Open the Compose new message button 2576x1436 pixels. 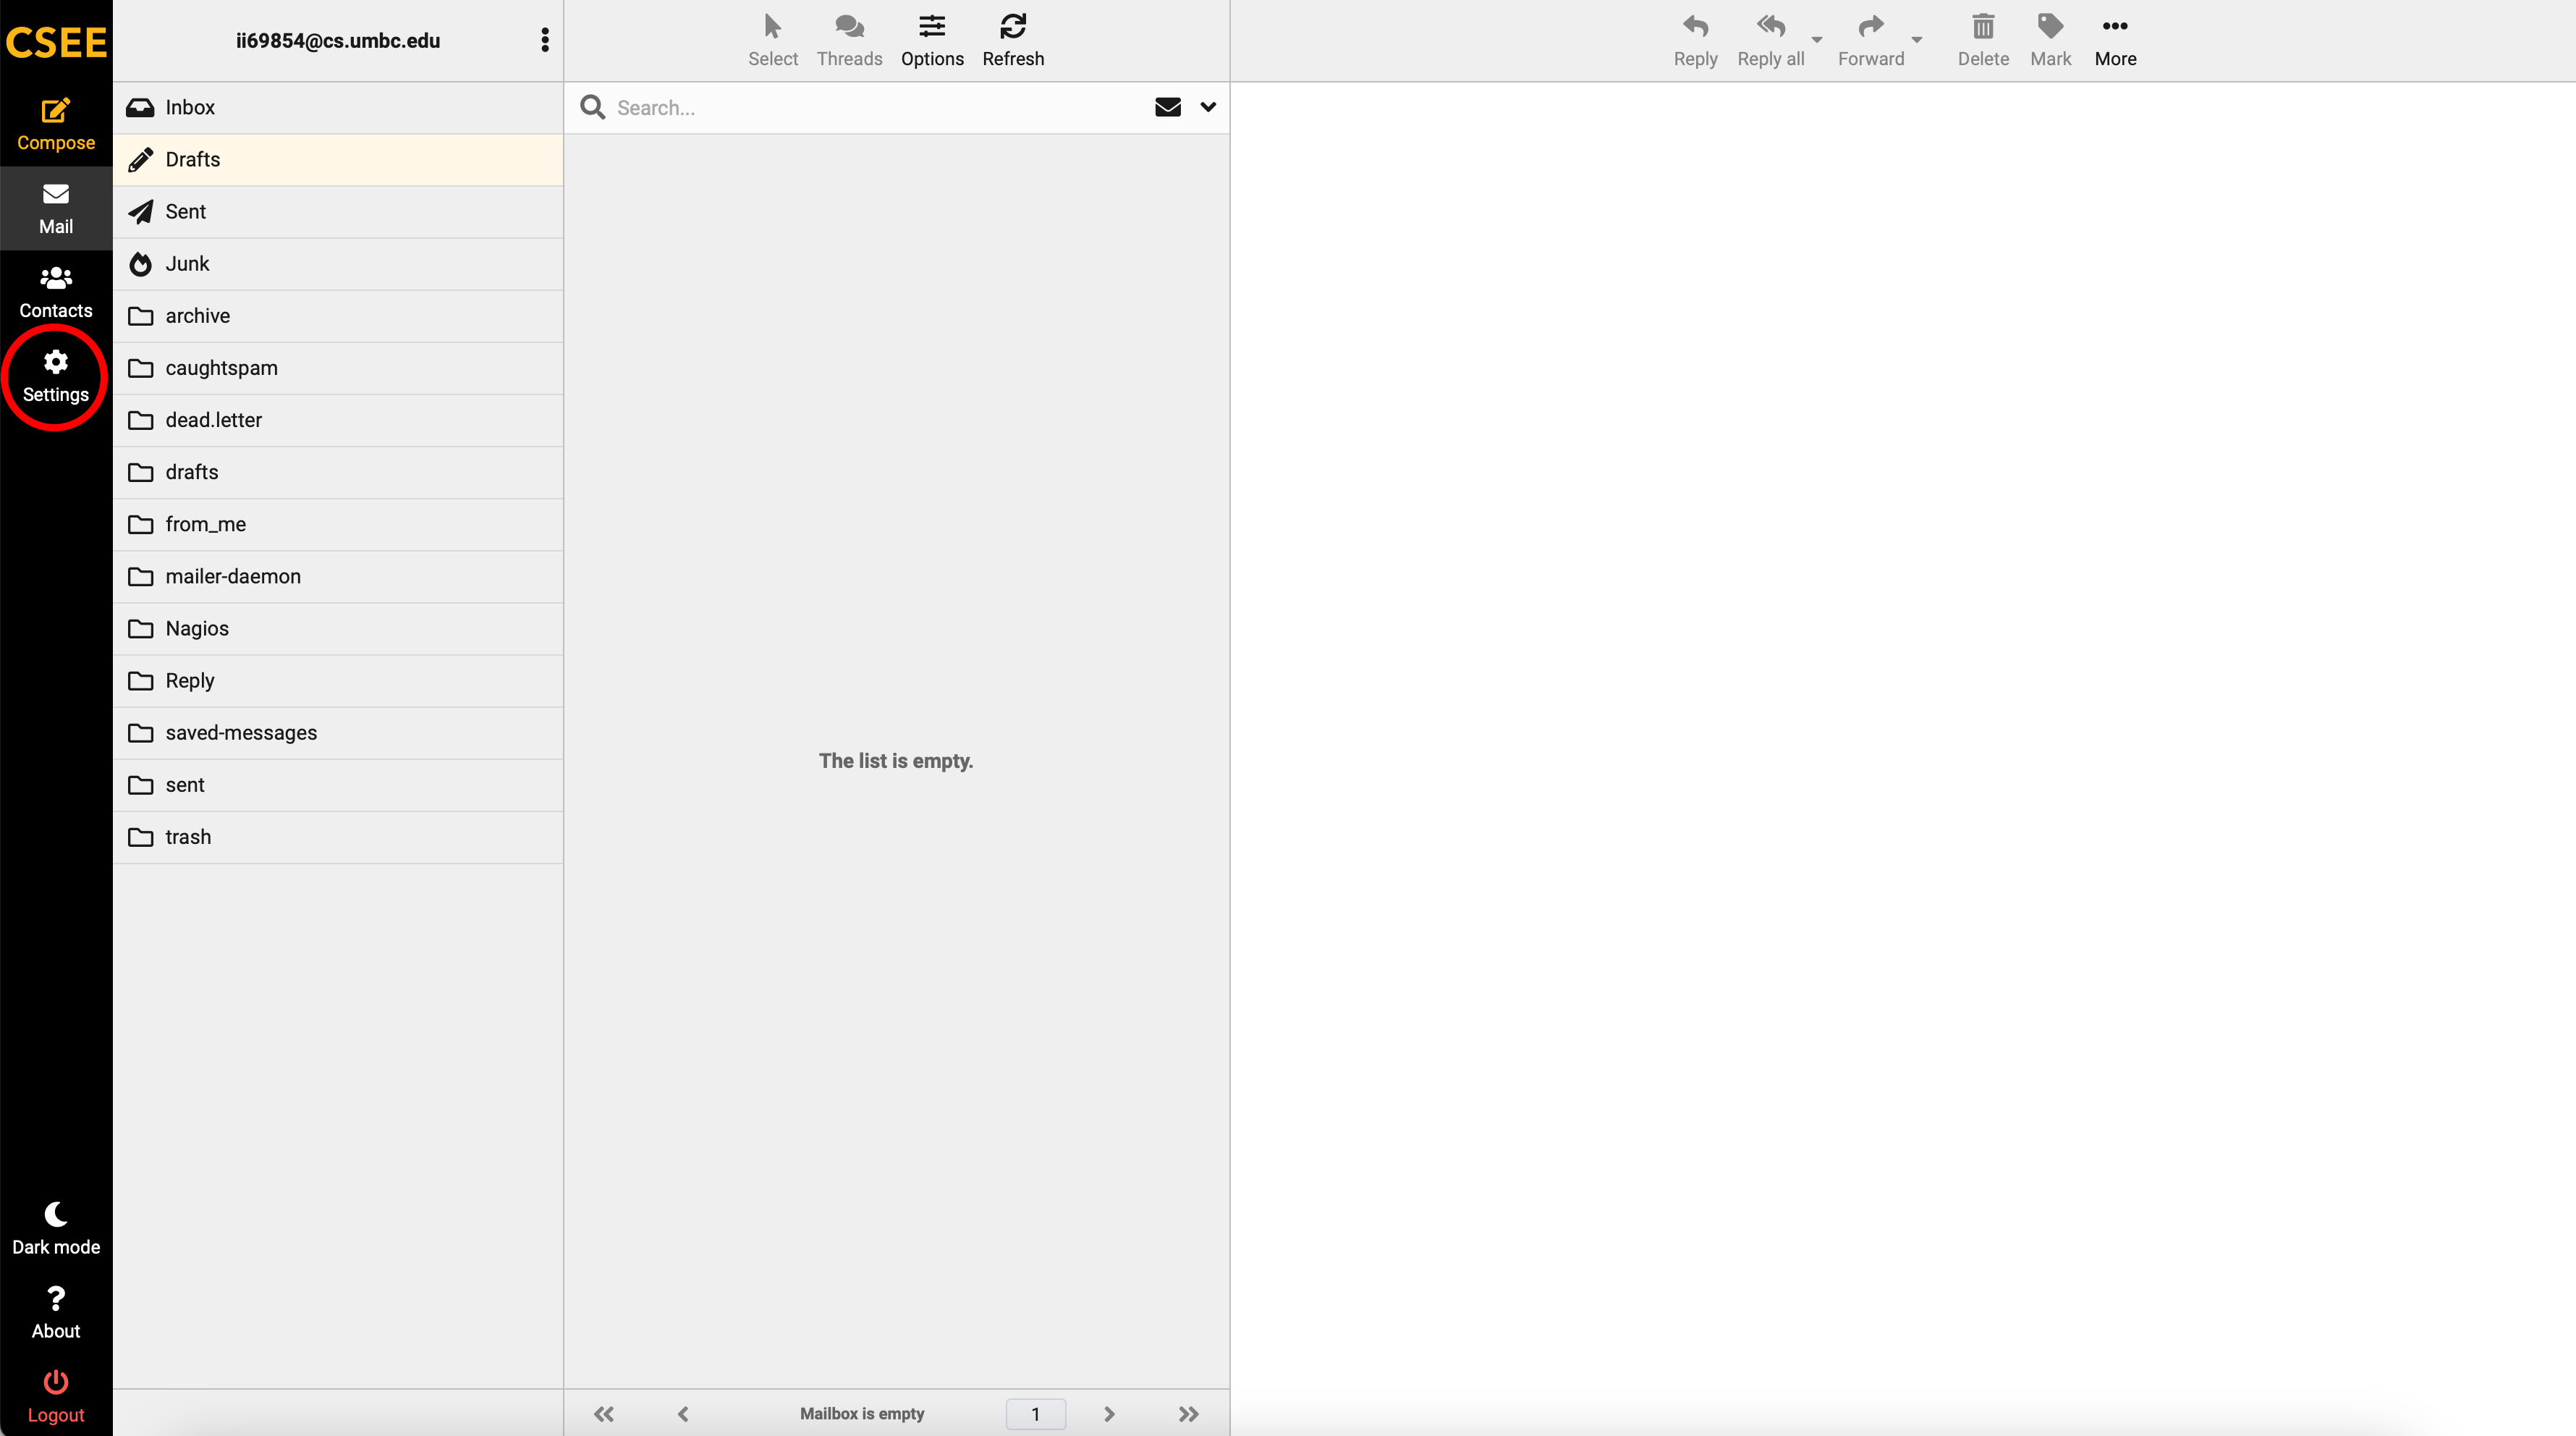click(x=56, y=124)
